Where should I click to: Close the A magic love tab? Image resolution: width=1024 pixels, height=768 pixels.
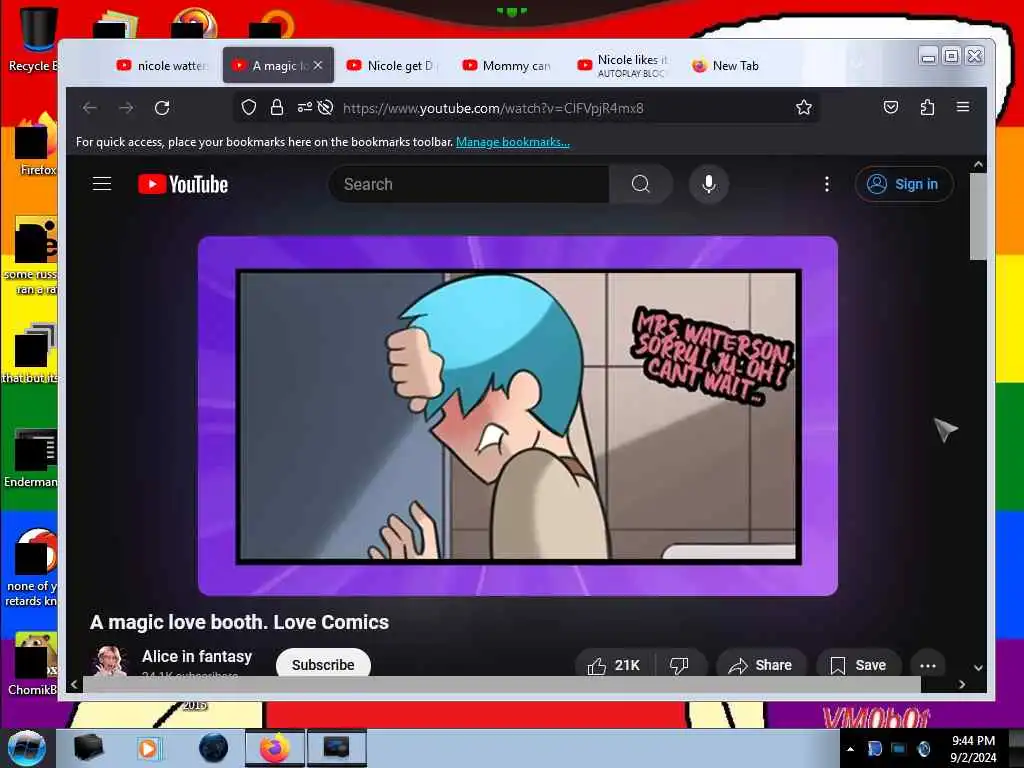click(x=318, y=65)
